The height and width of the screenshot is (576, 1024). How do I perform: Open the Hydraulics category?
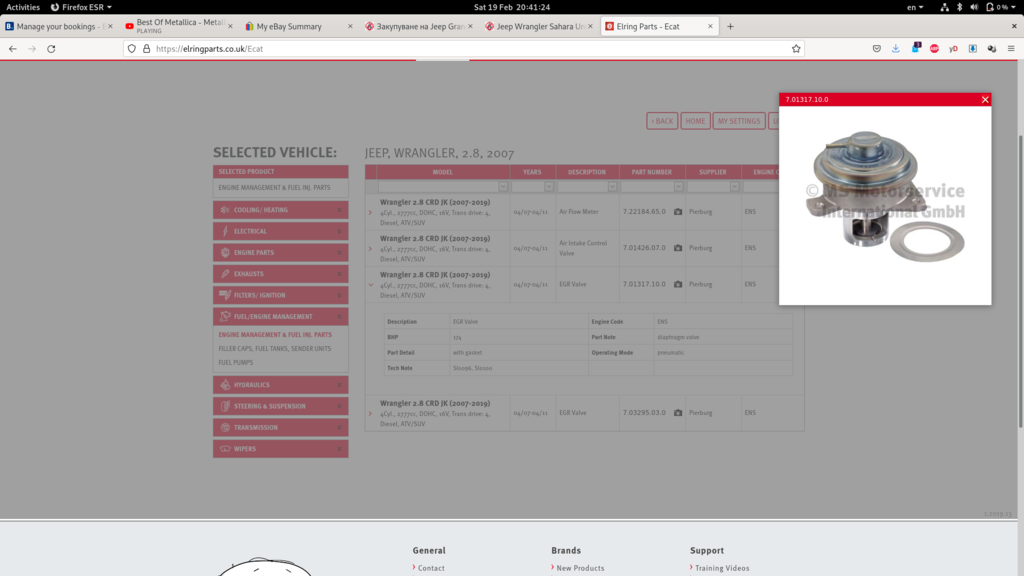coord(280,385)
